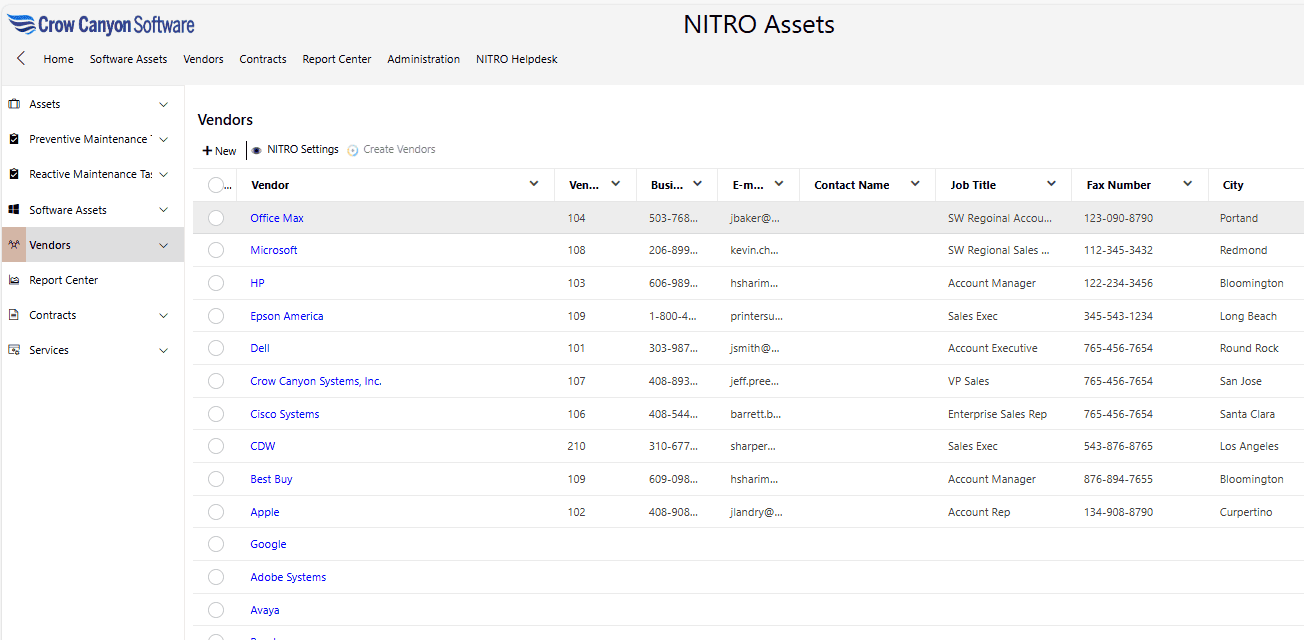Open Administration in top navigation
The height and width of the screenshot is (640, 1304).
(424, 59)
